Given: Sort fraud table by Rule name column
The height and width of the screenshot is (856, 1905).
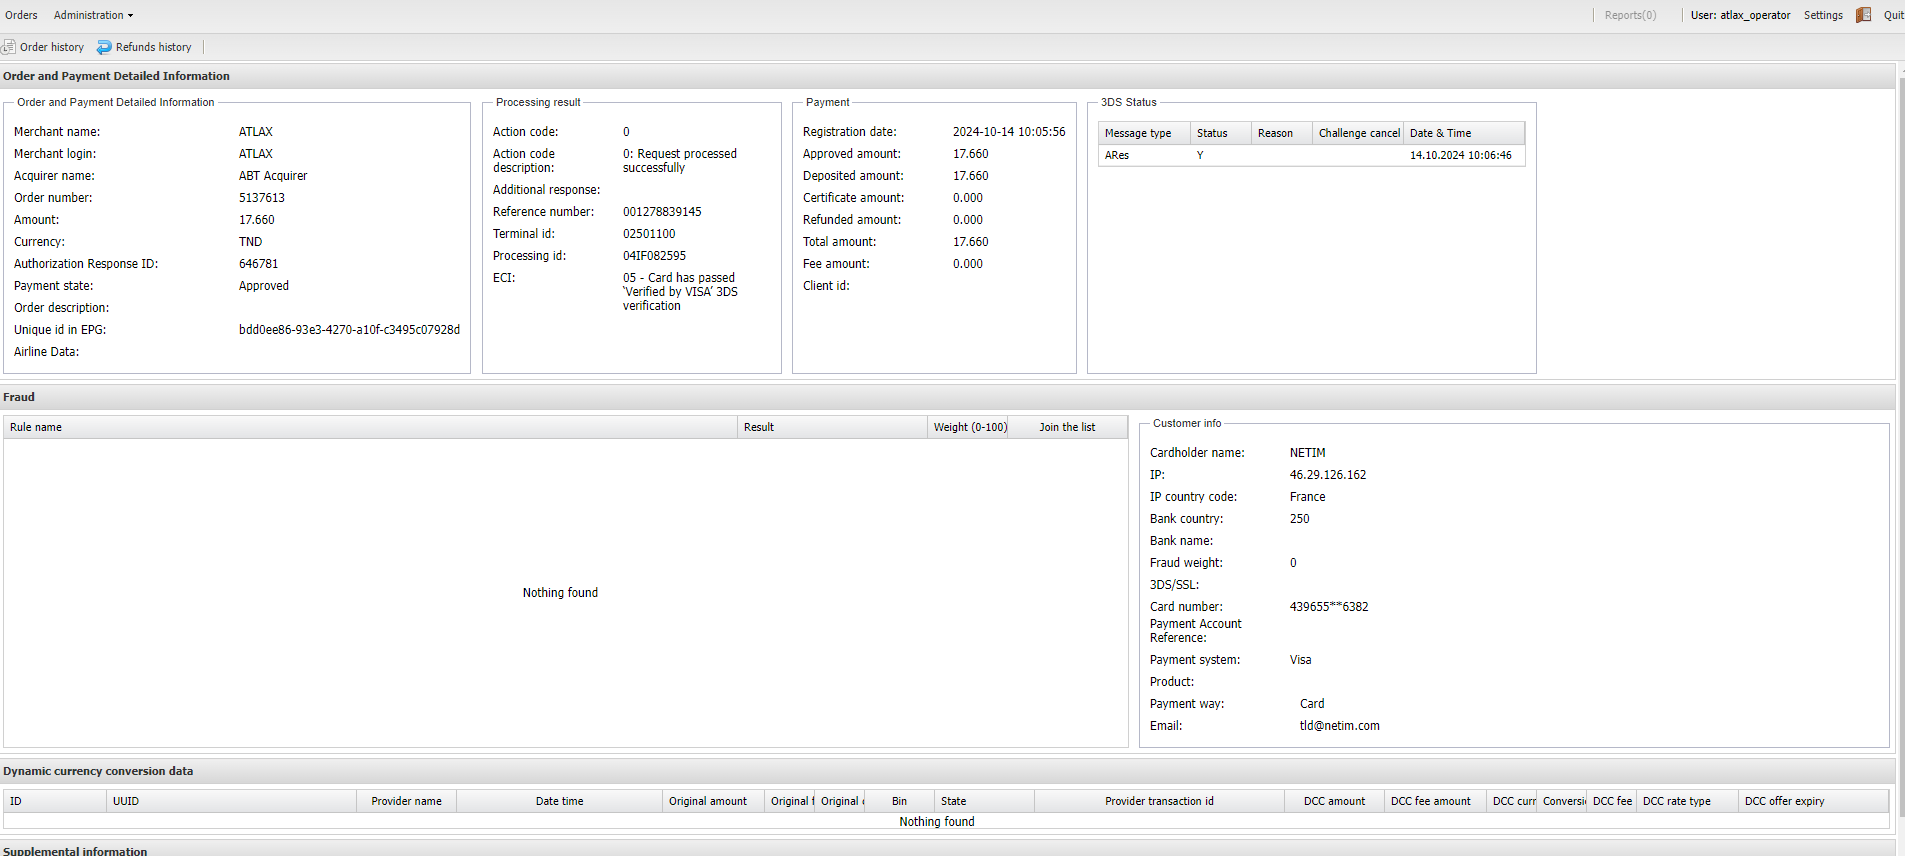Looking at the screenshot, I should [x=36, y=427].
